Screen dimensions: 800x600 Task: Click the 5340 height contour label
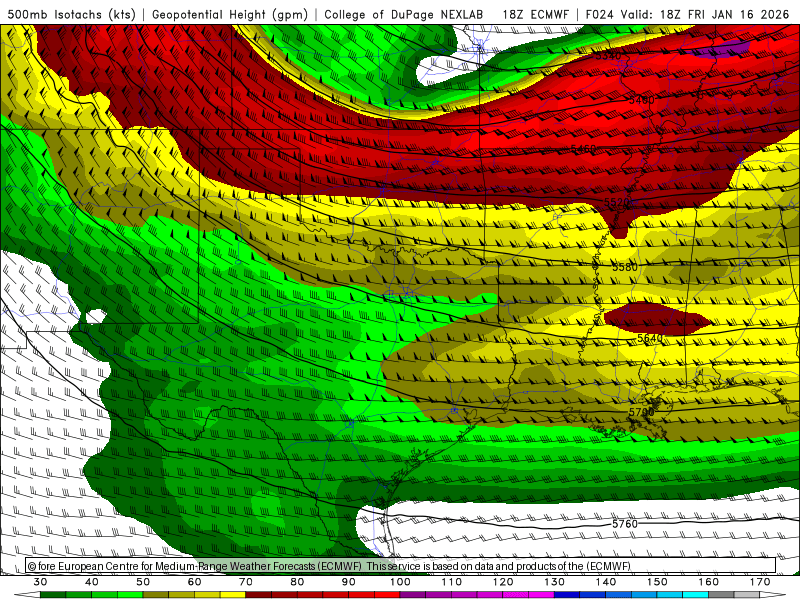[608, 56]
